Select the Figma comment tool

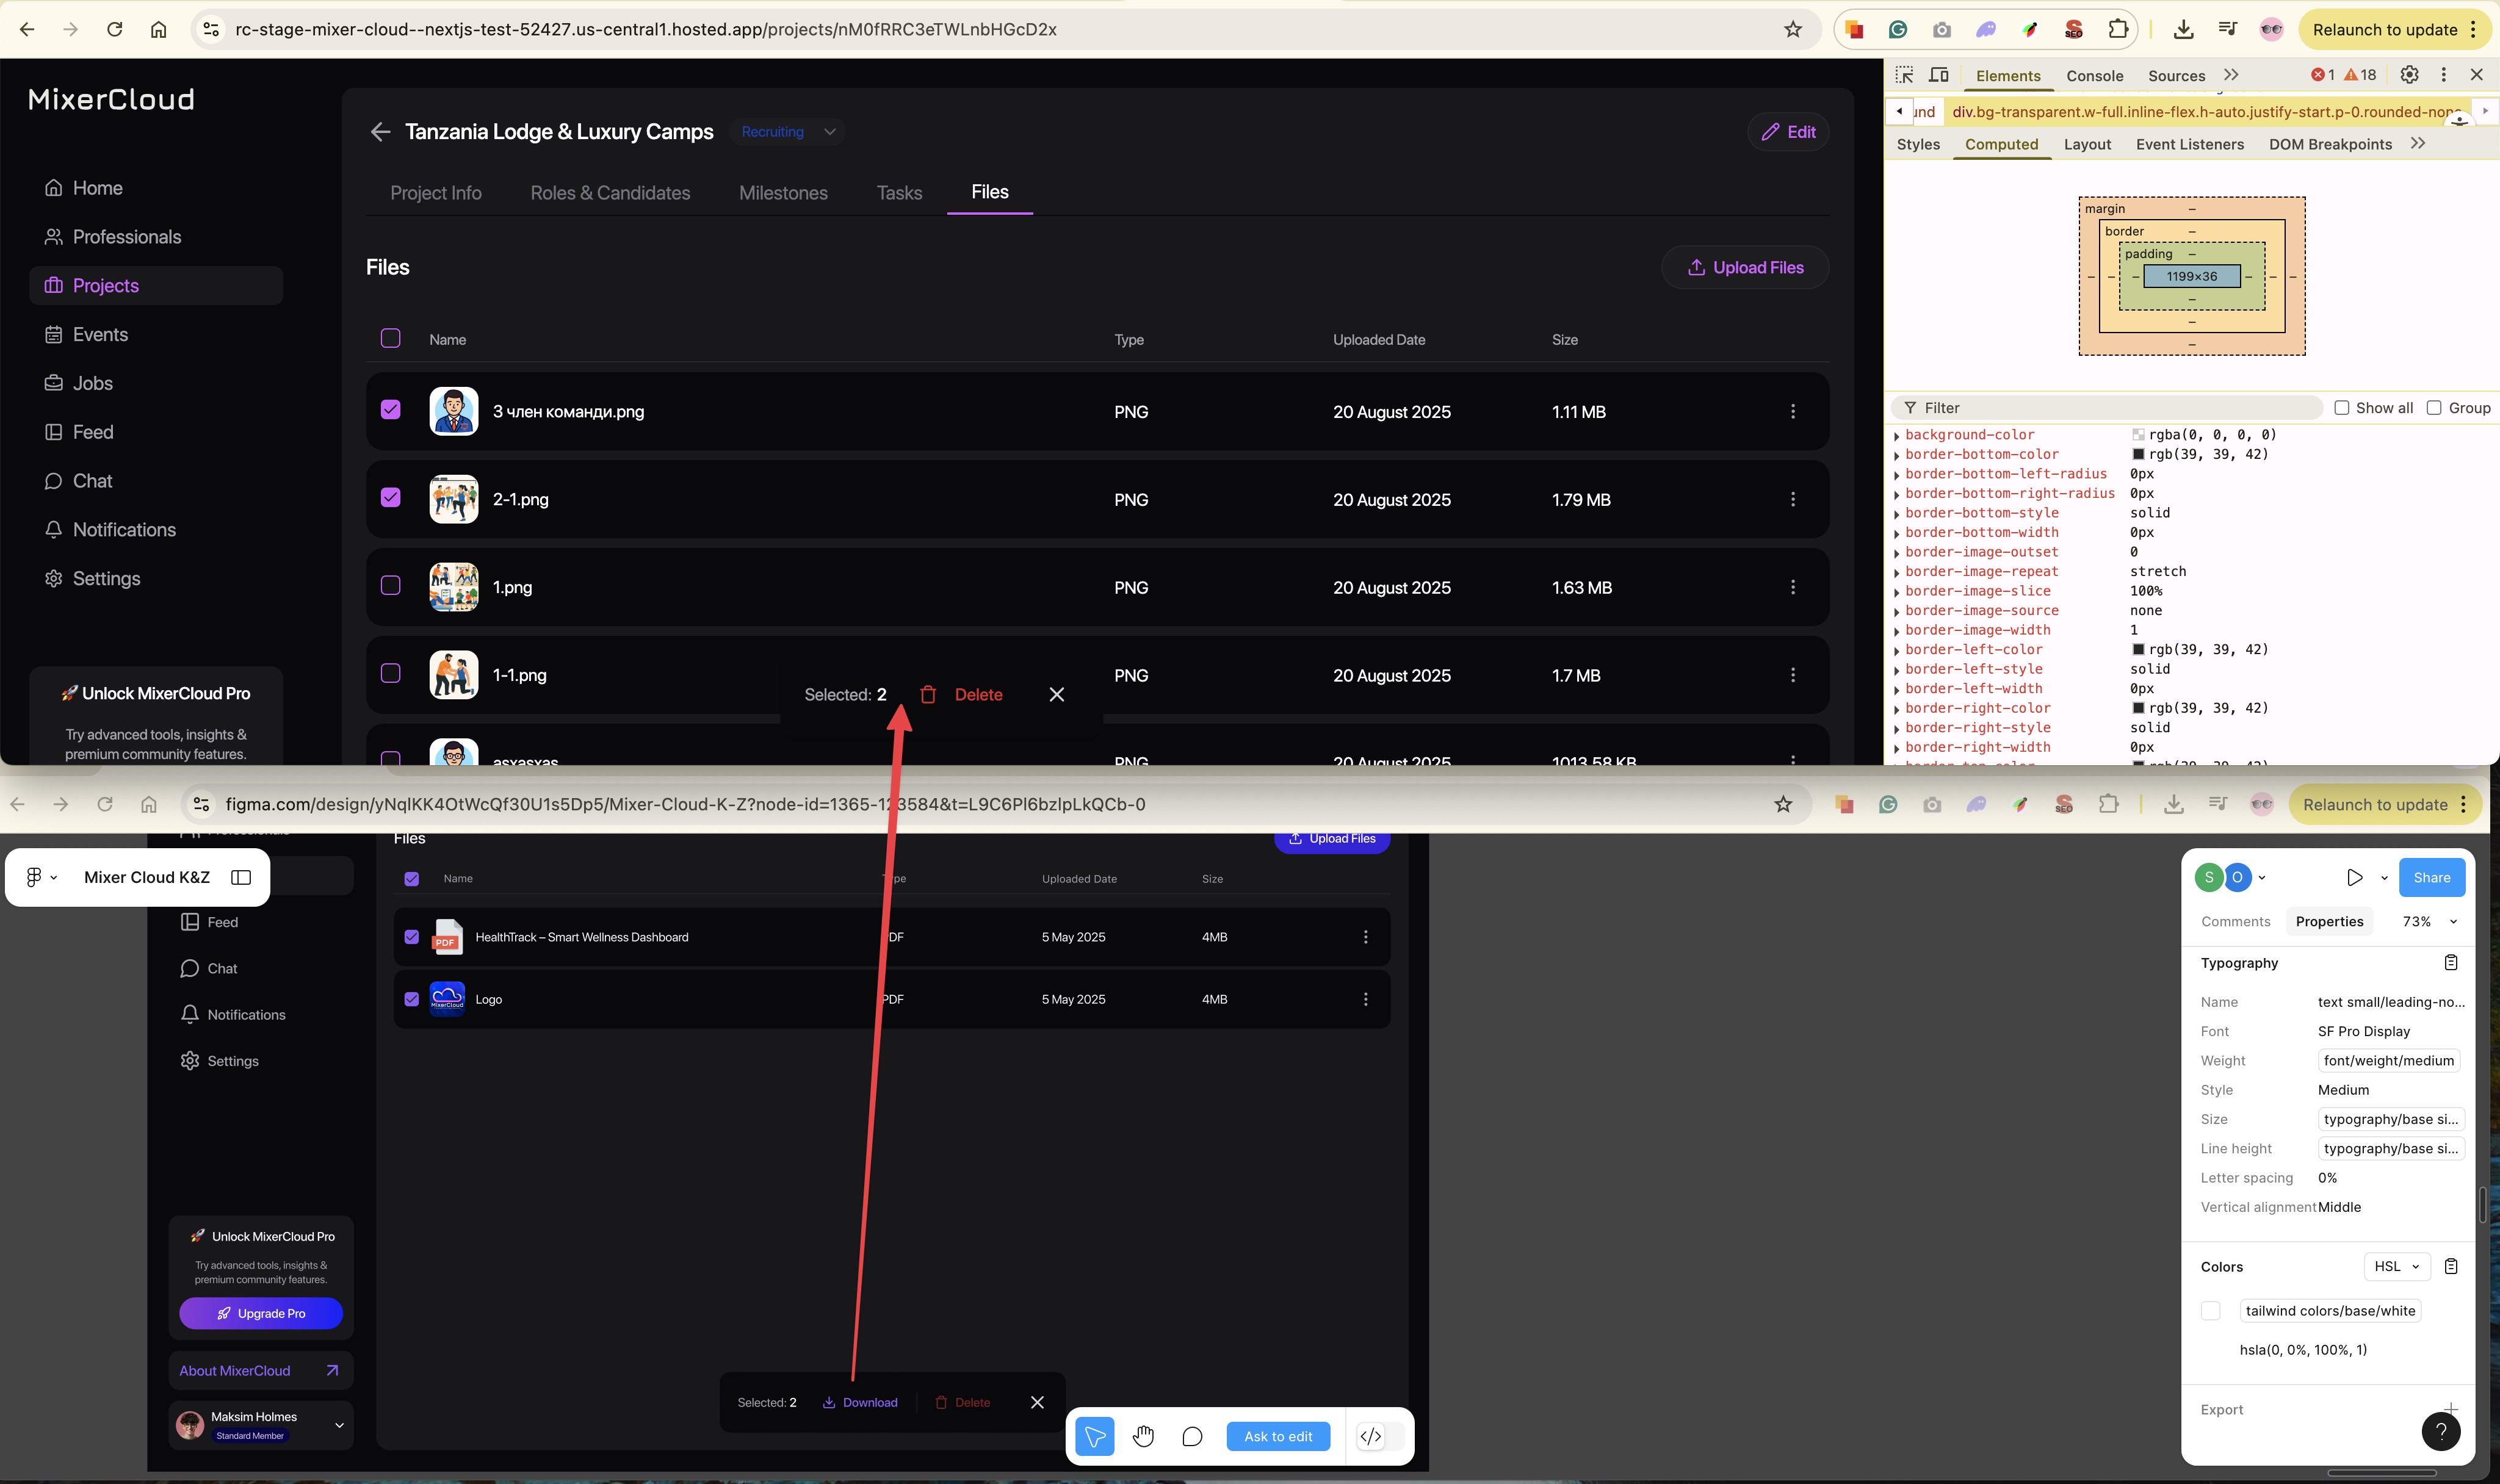pos(1192,1436)
